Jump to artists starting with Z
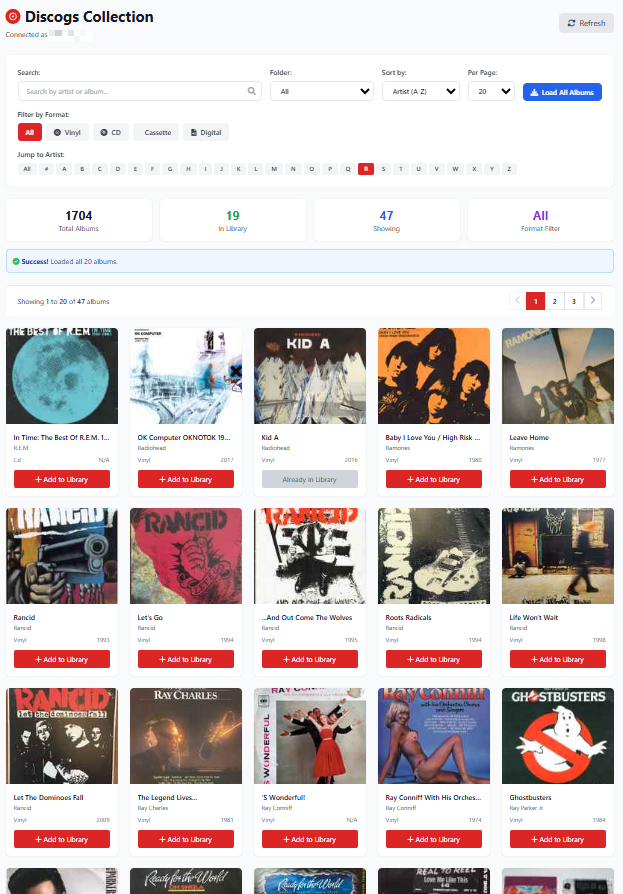Image resolution: width=623 pixels, height=894 pixels. tap(509, 169)
